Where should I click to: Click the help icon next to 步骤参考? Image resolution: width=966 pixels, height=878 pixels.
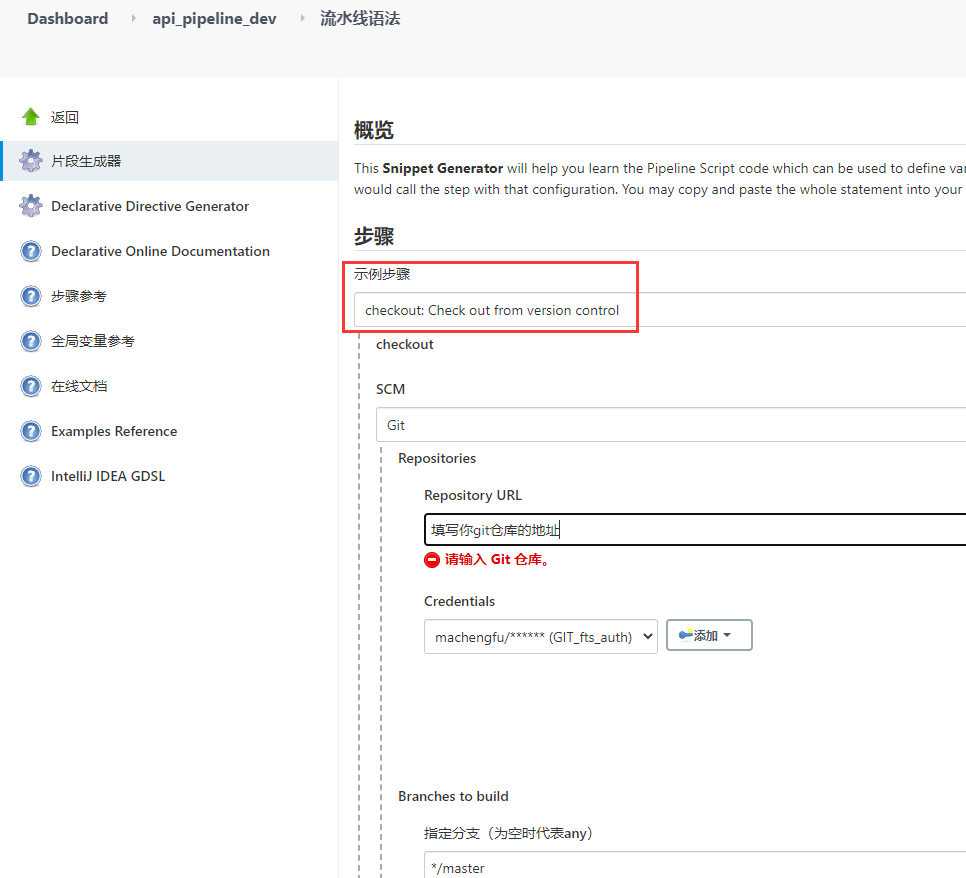(31, 296)
